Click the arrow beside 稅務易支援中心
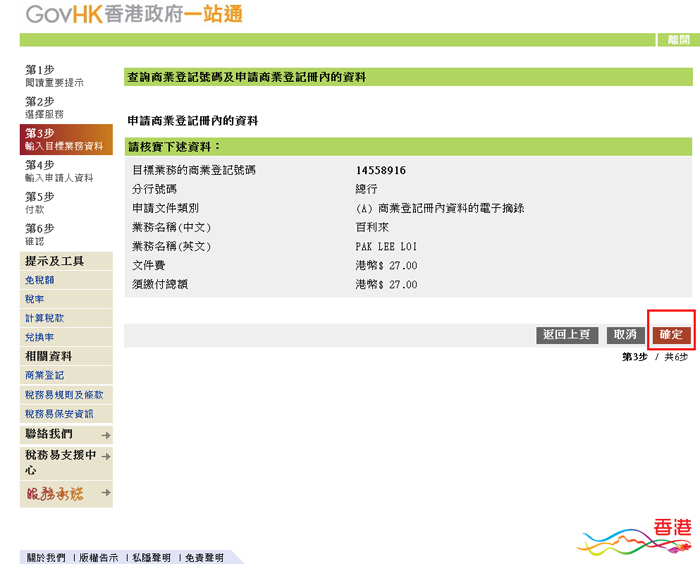The width and height of the screenshot is (700, 564). tap(106, 456)
